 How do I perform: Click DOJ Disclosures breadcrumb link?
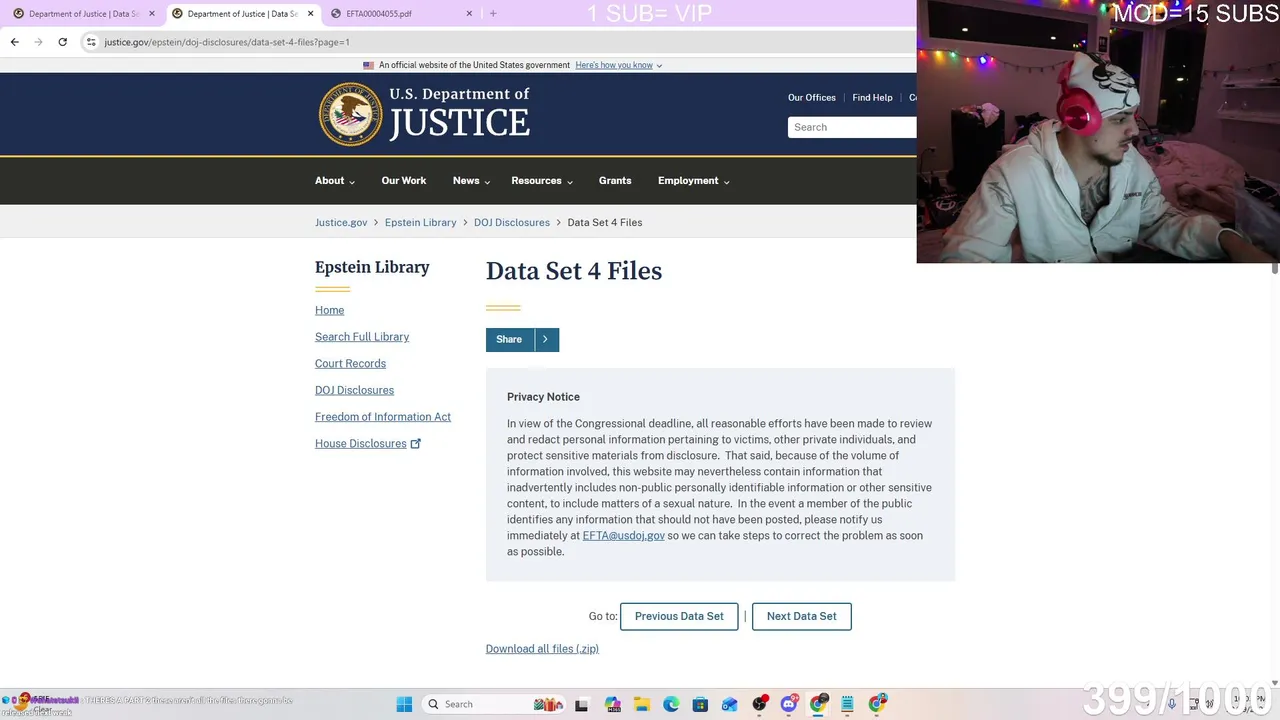[x=512, y=223]
